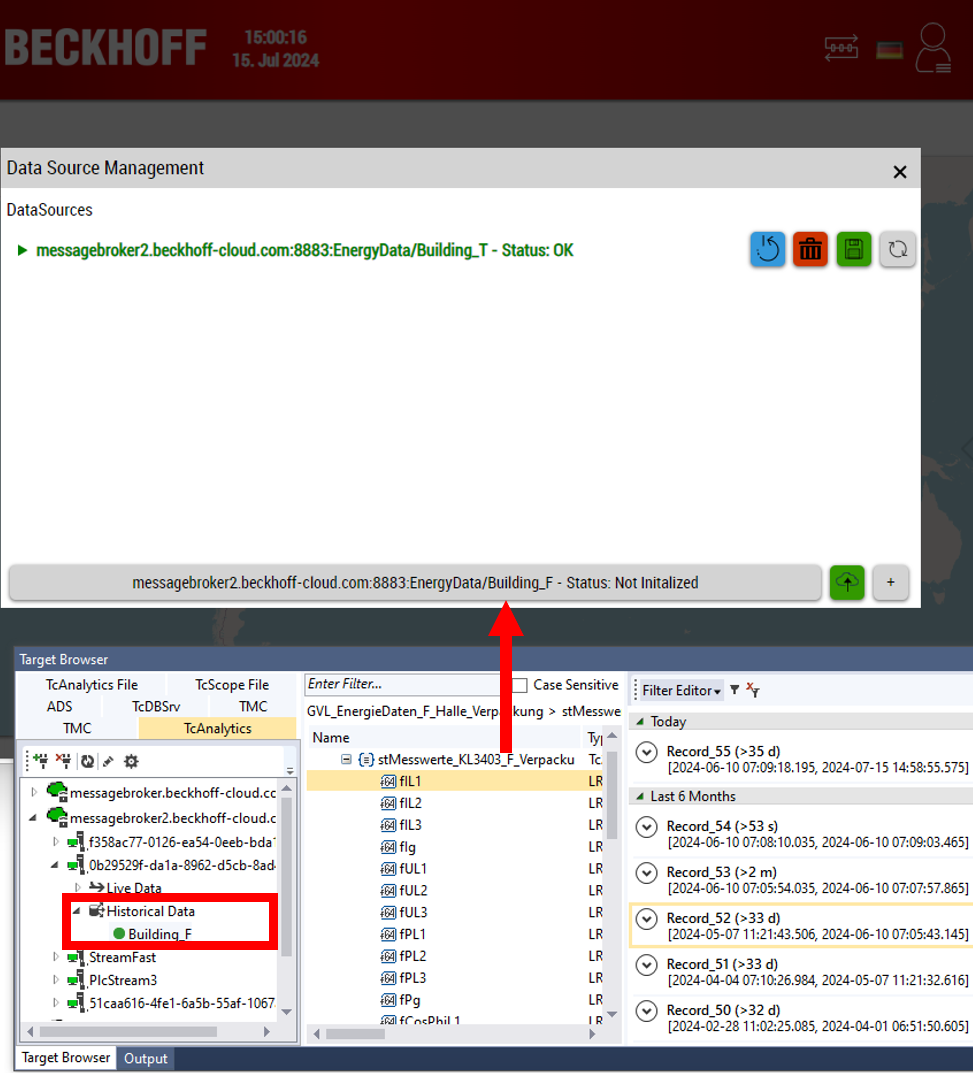
Task: Click the German flag language icon
Action: tap(889, 49)
